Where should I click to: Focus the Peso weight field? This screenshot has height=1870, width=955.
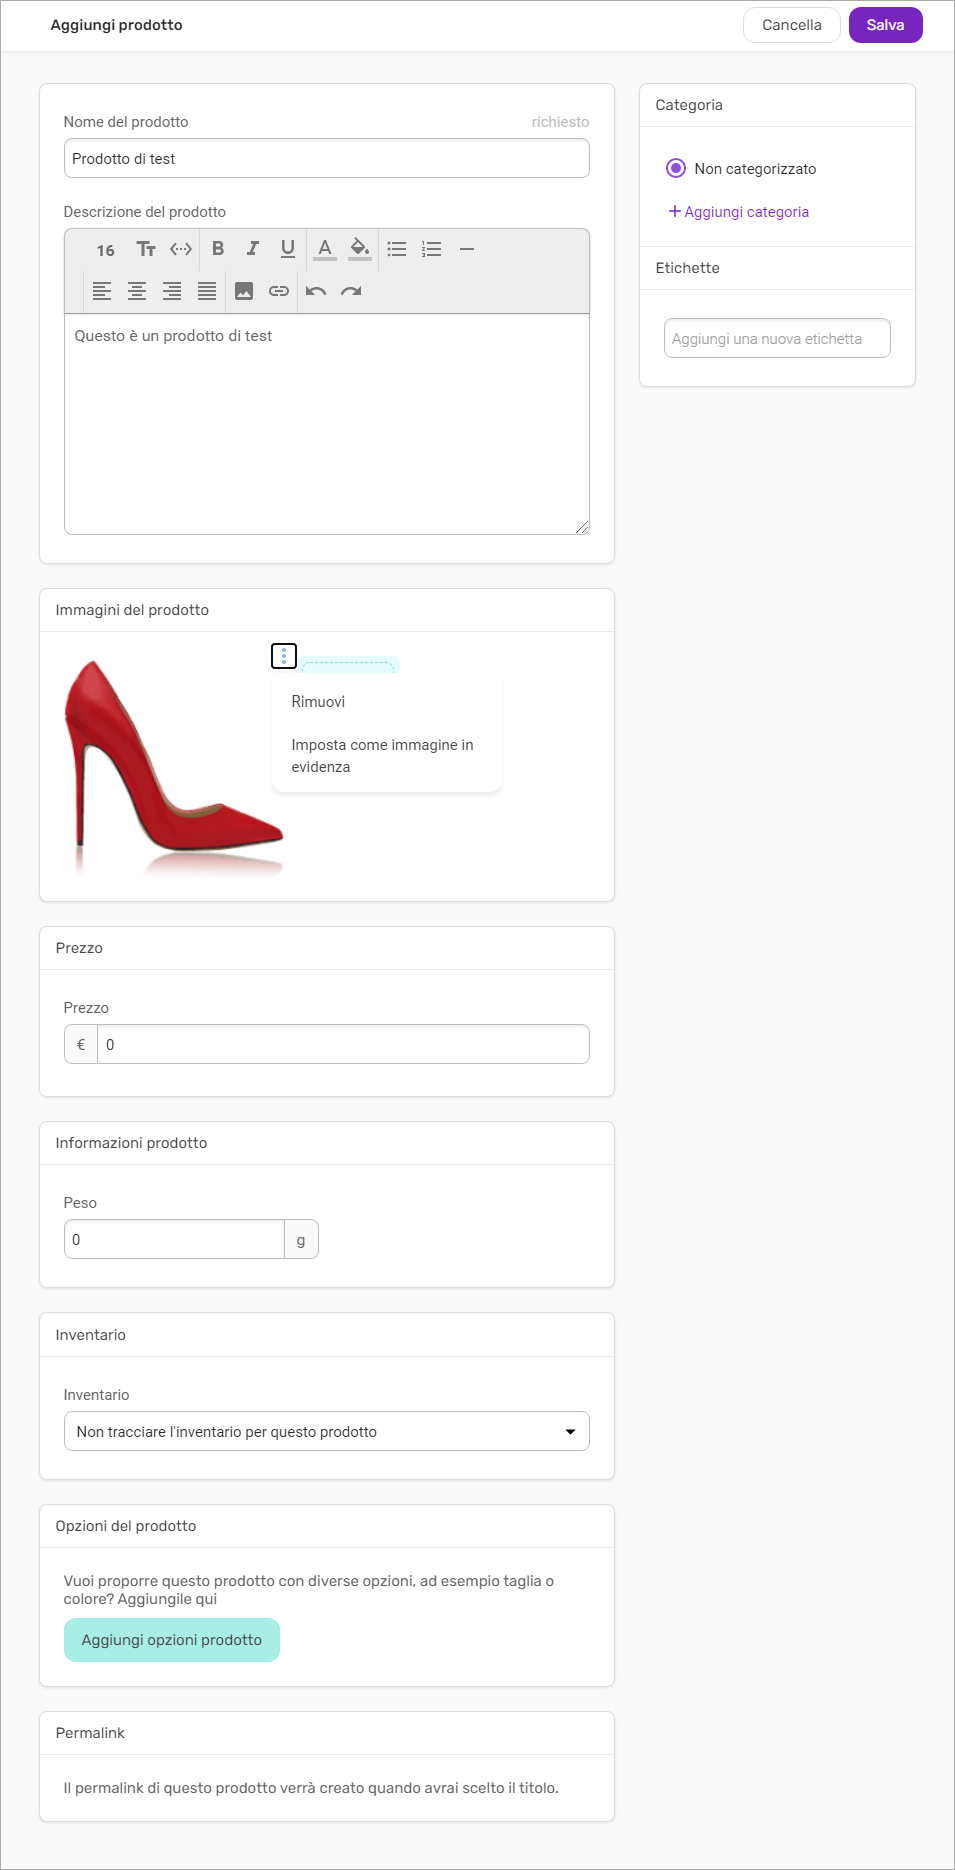tap(174, 1239)
